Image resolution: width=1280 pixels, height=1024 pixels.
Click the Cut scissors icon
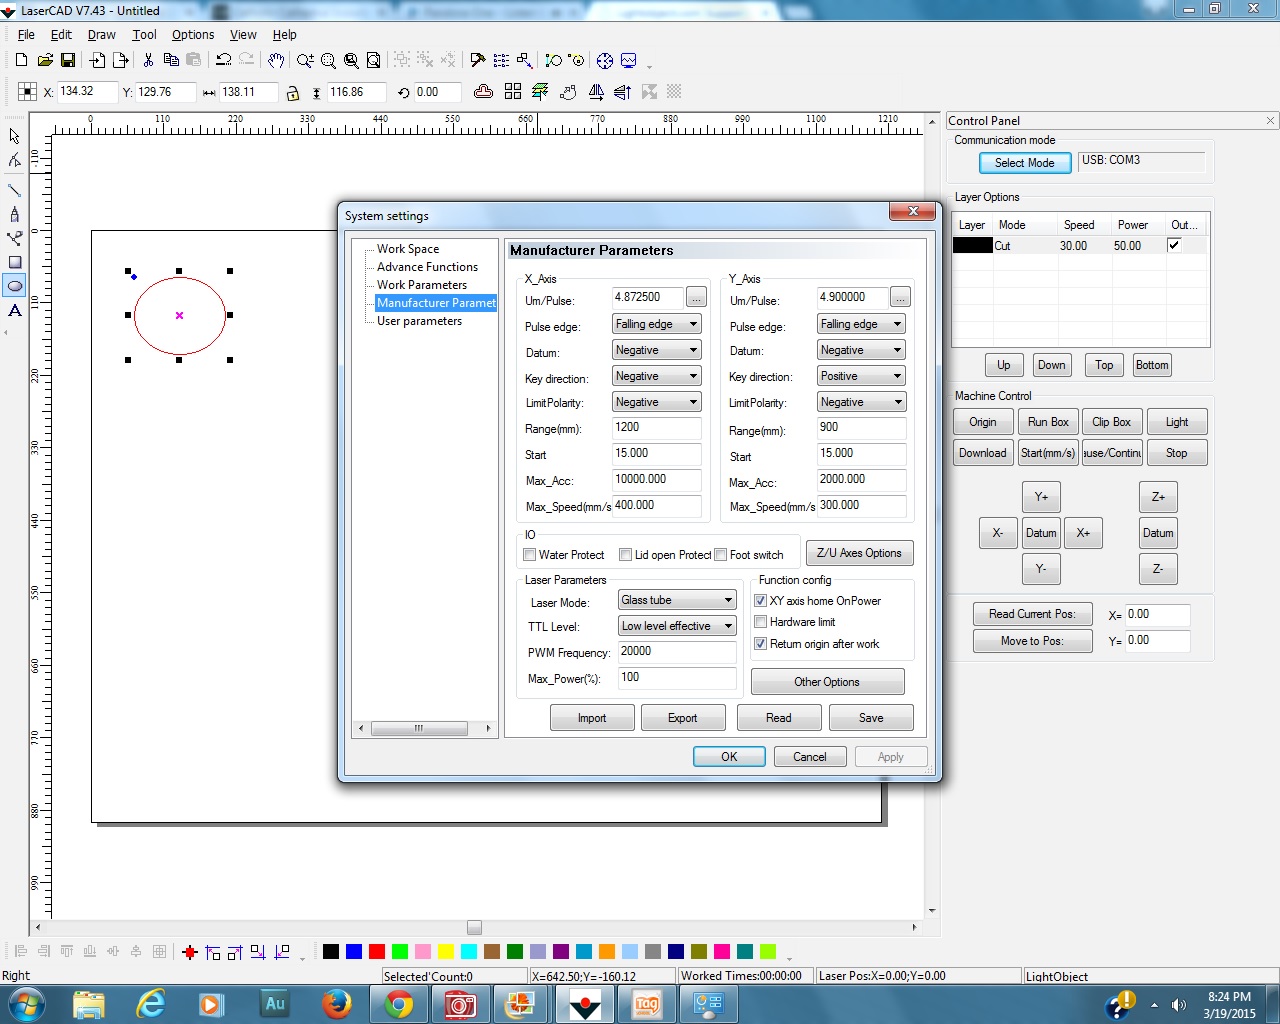coord(148,60)
